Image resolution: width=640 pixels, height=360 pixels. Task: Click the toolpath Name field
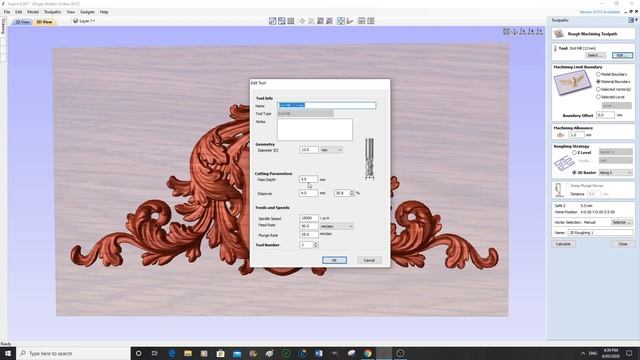600,233
